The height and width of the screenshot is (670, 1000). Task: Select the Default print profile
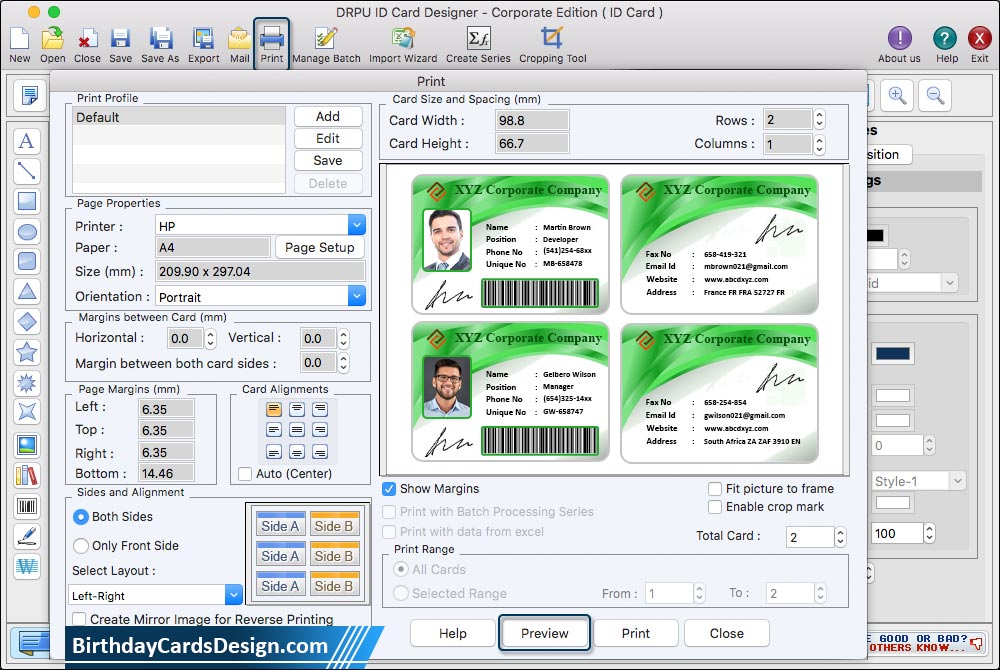click(x=179, y=117)
